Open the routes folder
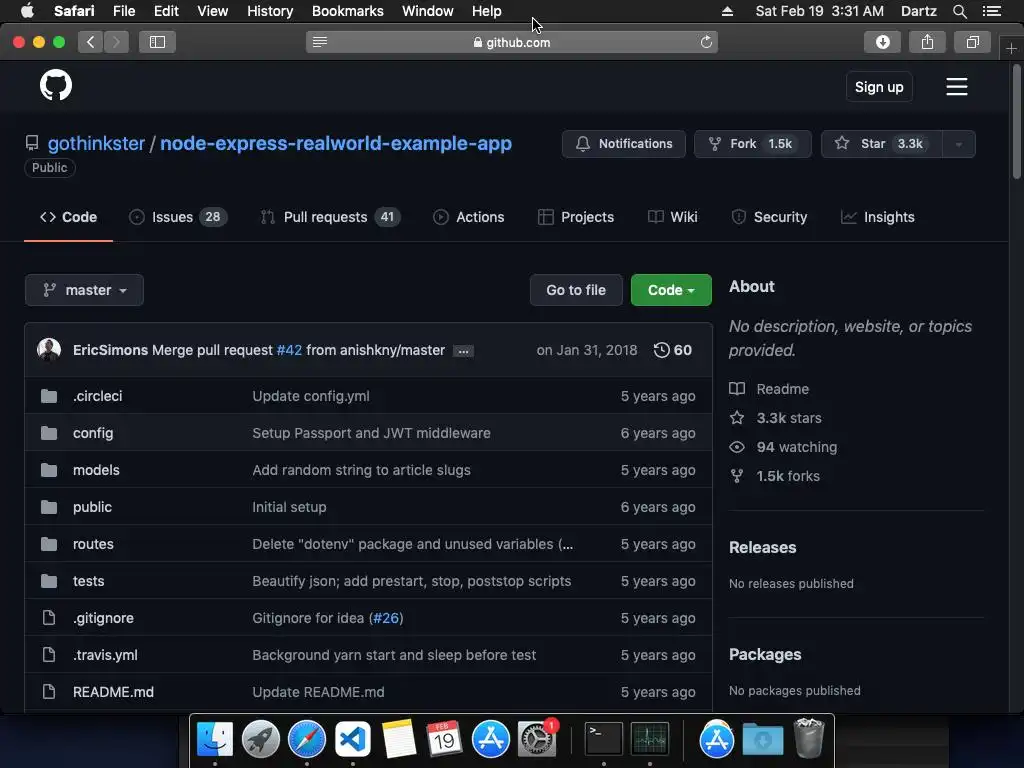 pos(93,544)
